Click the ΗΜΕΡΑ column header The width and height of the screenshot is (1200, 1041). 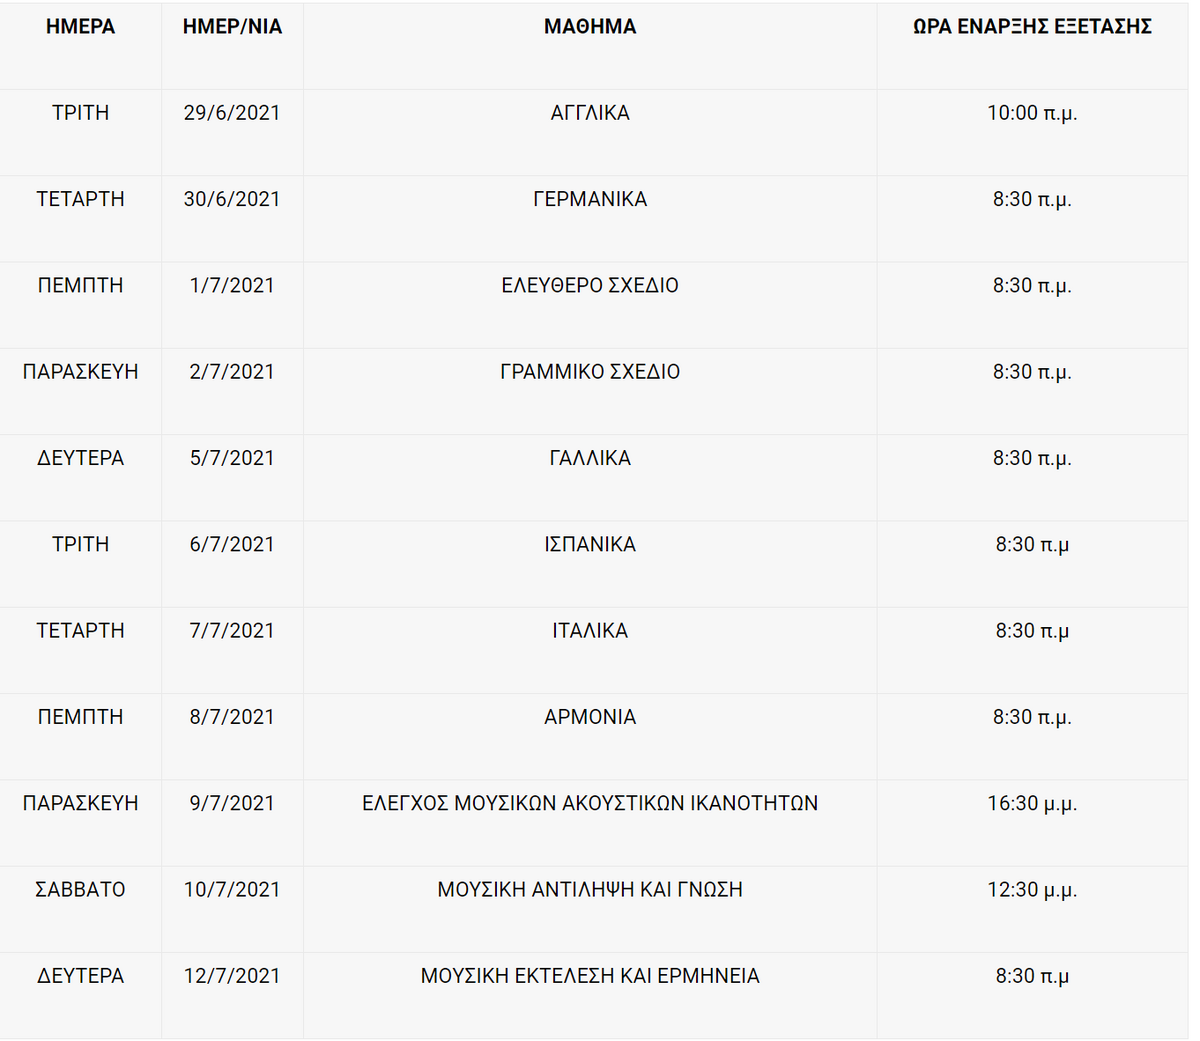pyautogui.click(x=80, y=27)
